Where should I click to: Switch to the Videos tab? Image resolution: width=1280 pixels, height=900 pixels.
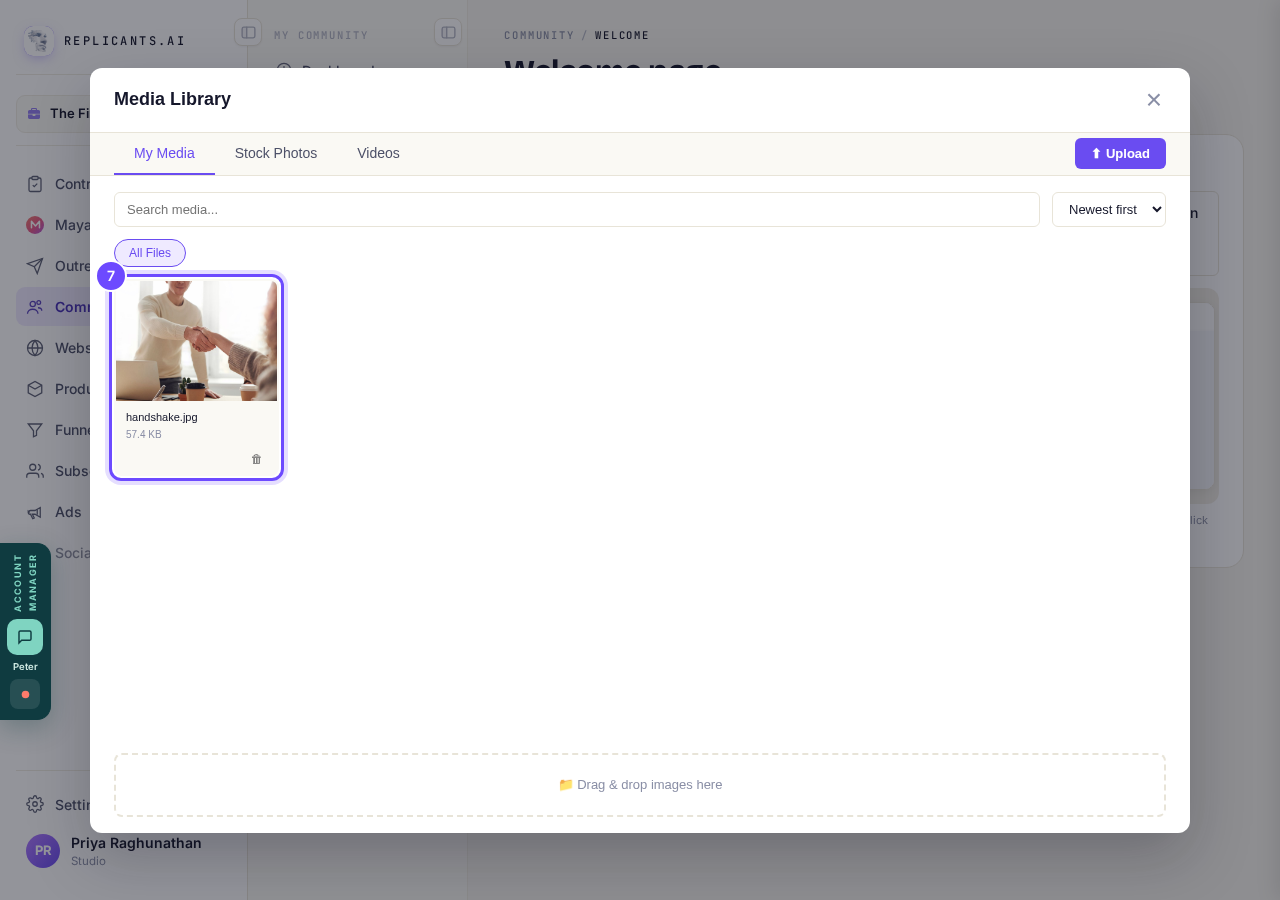(378, 153)
